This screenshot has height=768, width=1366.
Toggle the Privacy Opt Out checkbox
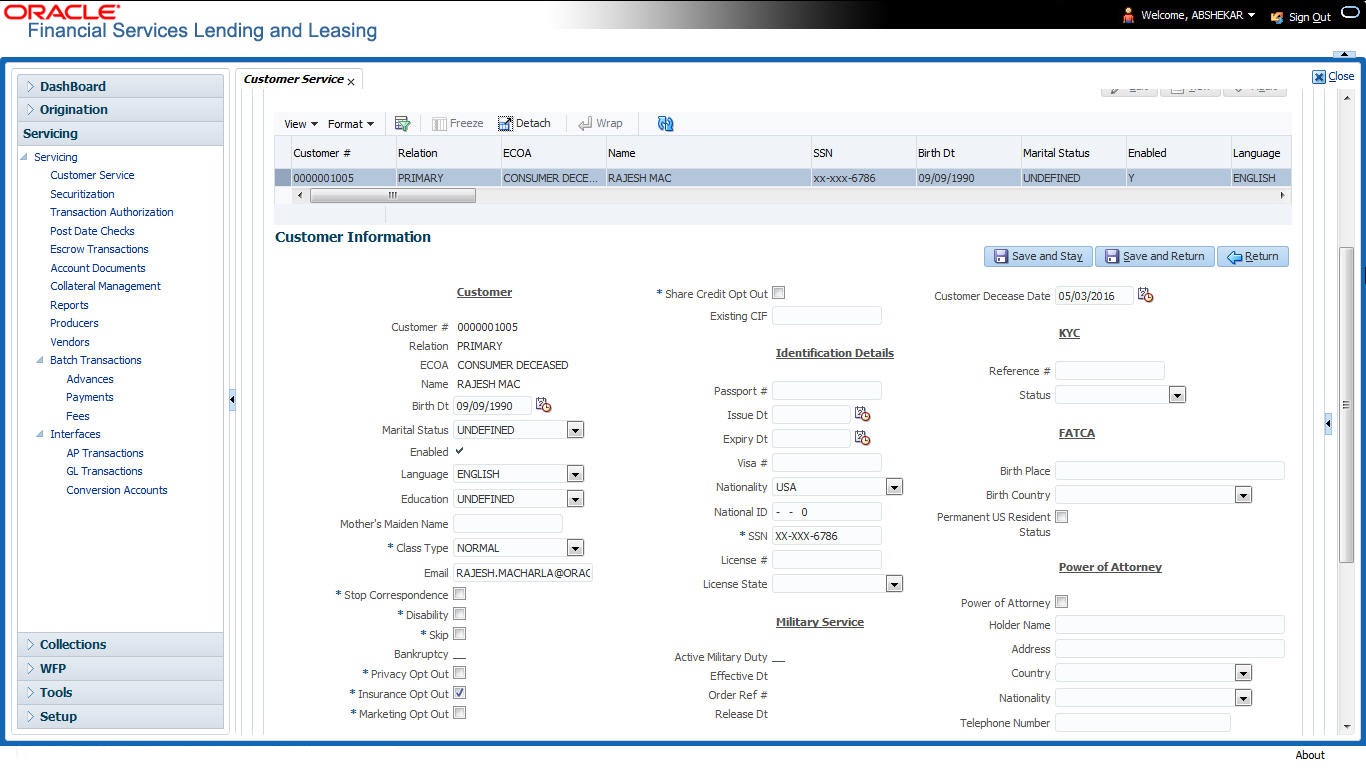point(460,673)
